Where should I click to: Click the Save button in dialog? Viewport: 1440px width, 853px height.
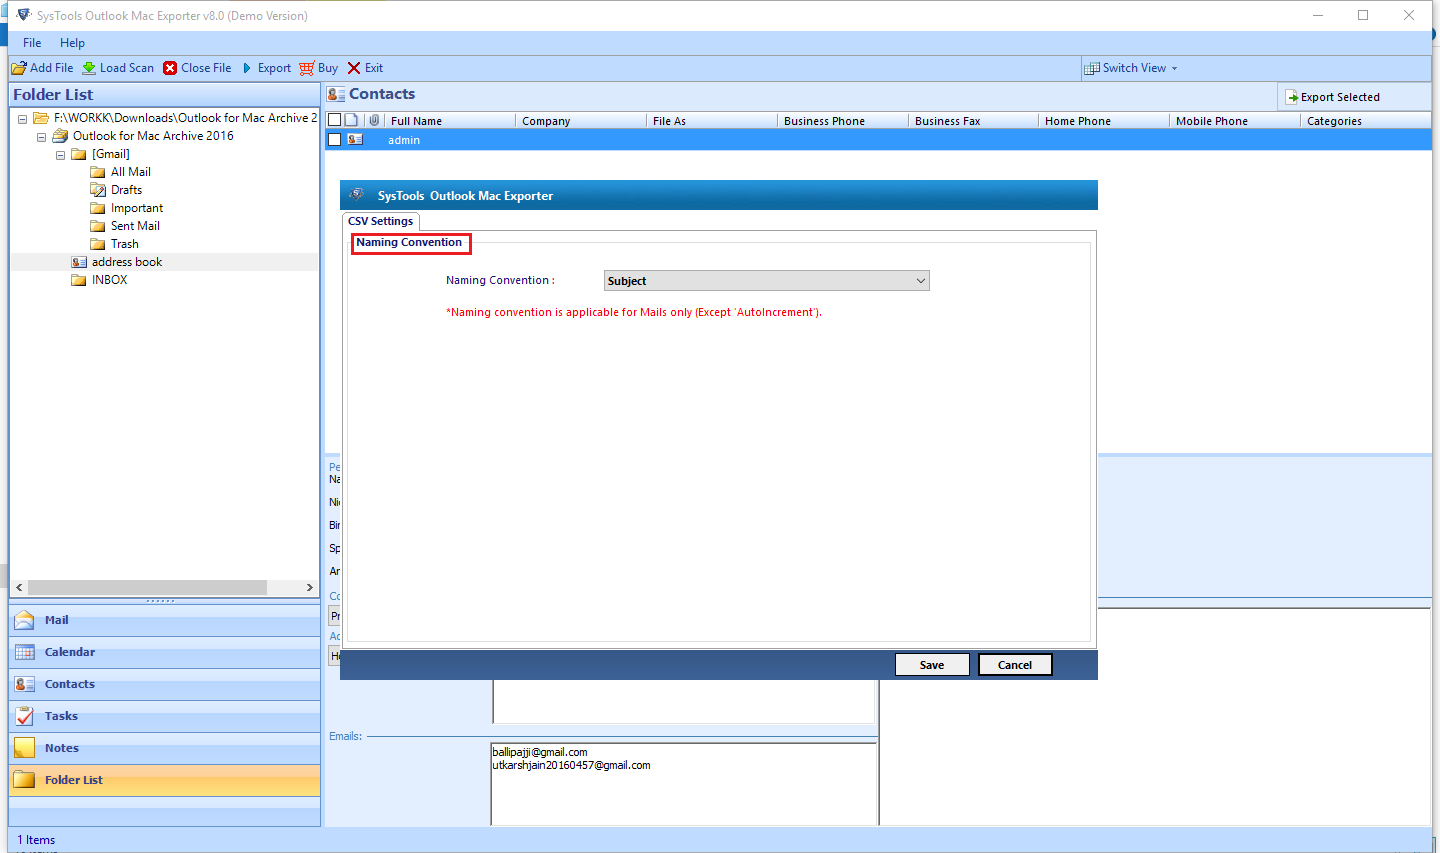pos(932,665)
